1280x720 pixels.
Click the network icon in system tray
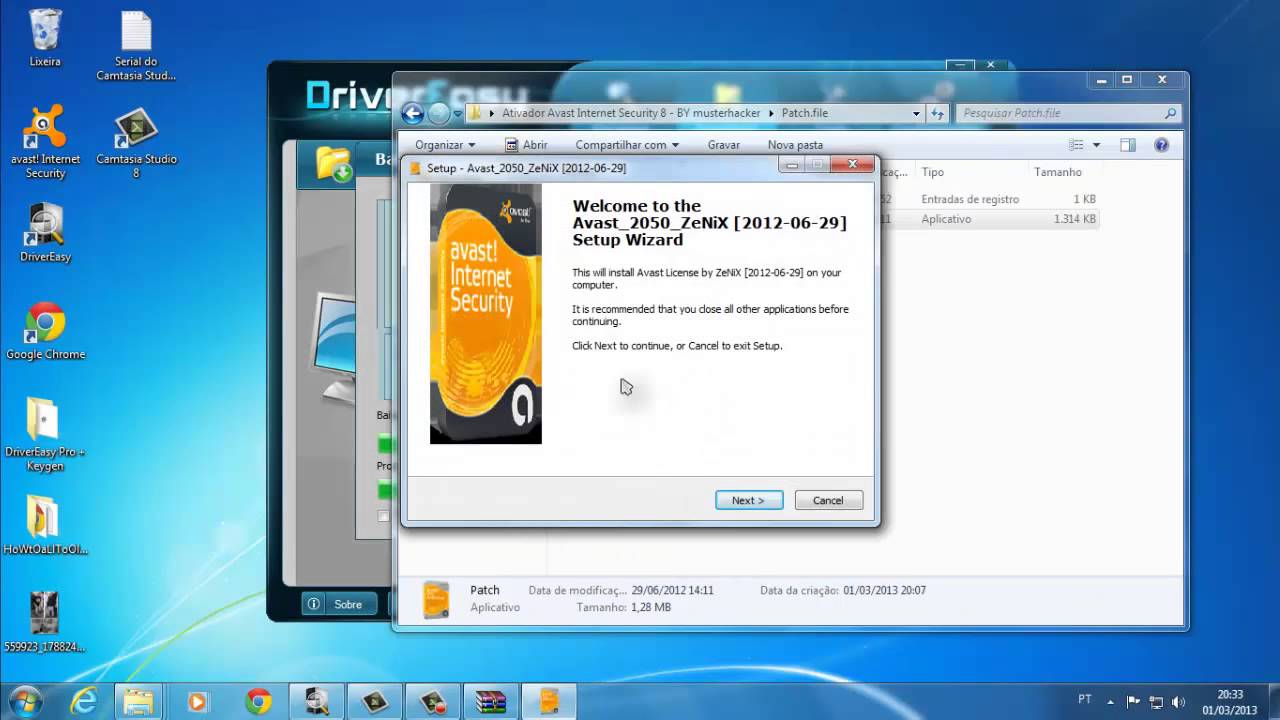point(1156,702)
